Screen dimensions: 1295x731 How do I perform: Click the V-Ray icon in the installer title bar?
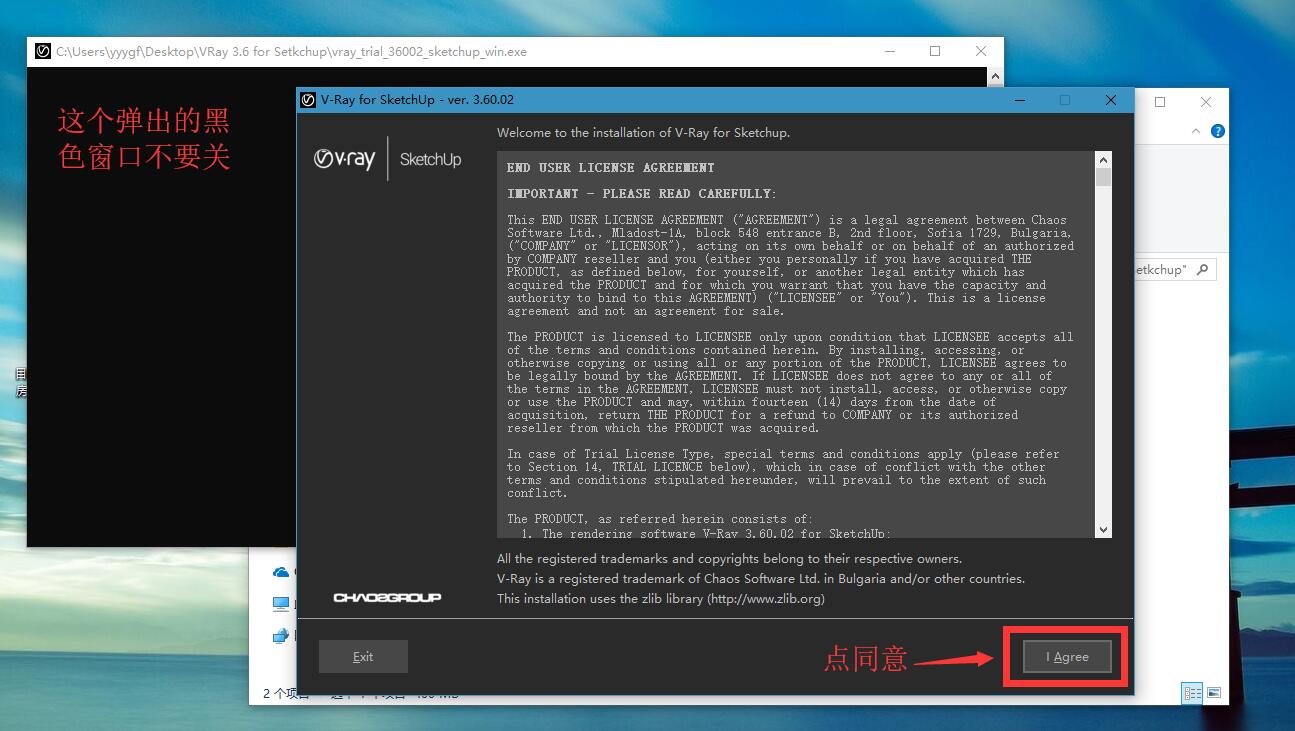309,100
